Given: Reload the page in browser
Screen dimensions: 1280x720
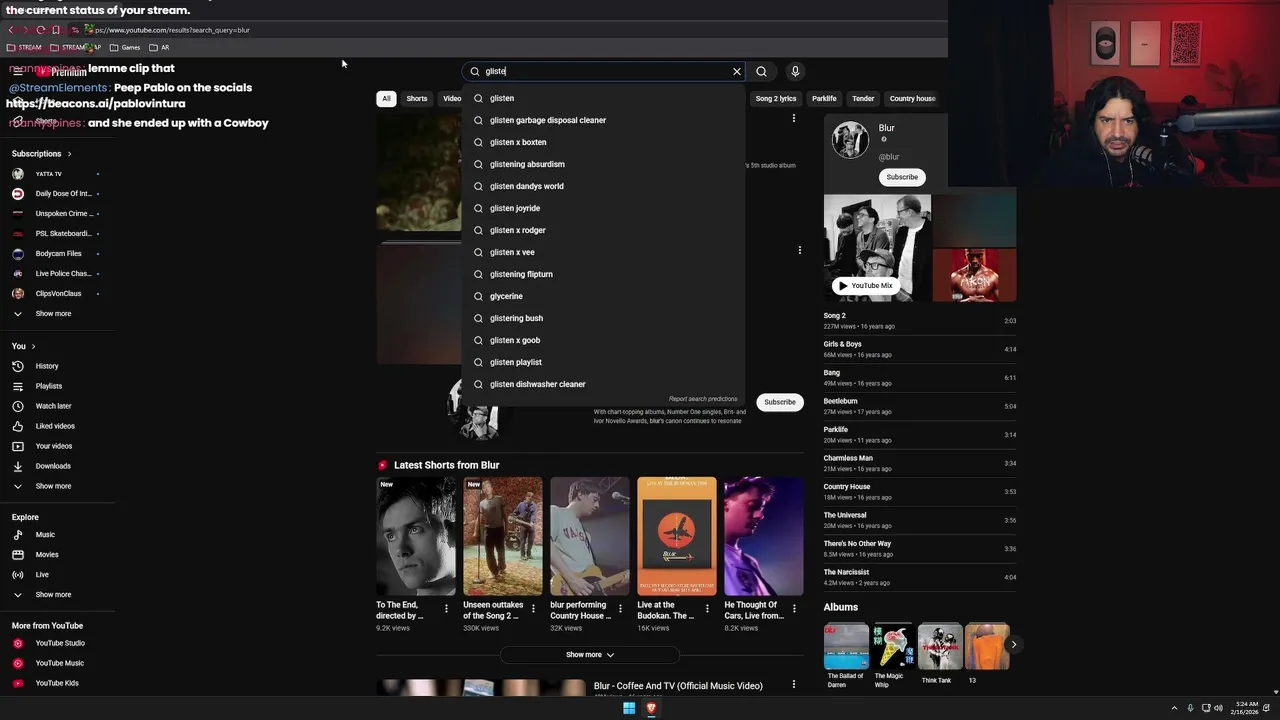Looking at the screenshot, I should click(x=40, y=30).
